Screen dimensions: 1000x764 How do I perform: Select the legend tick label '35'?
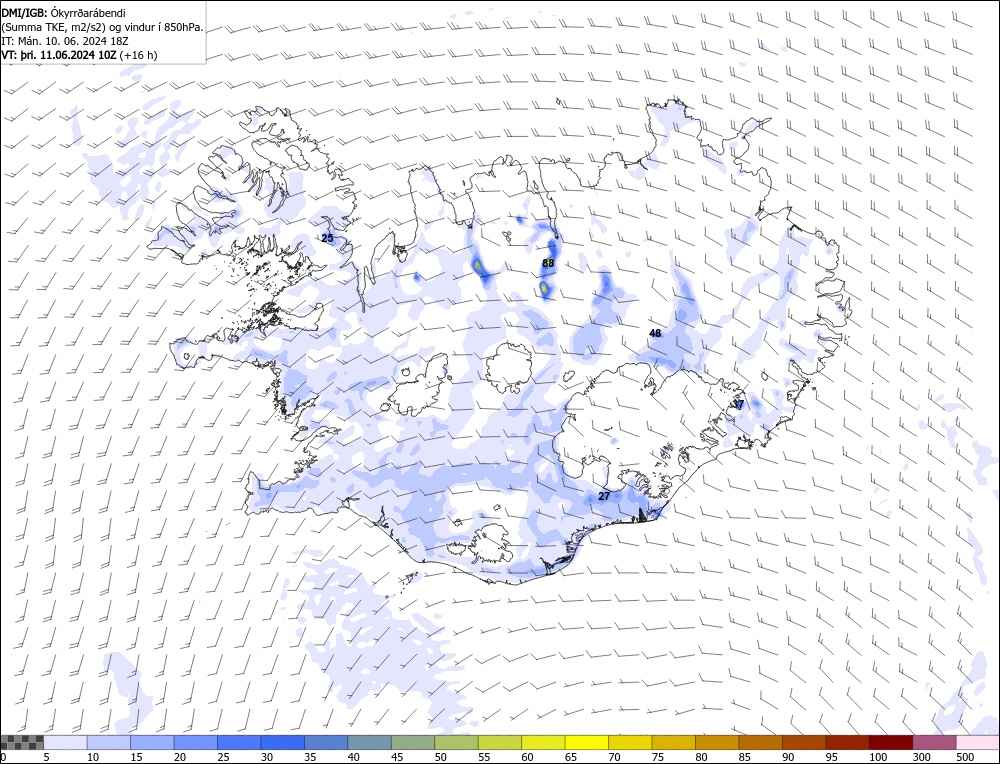[311, 757]
